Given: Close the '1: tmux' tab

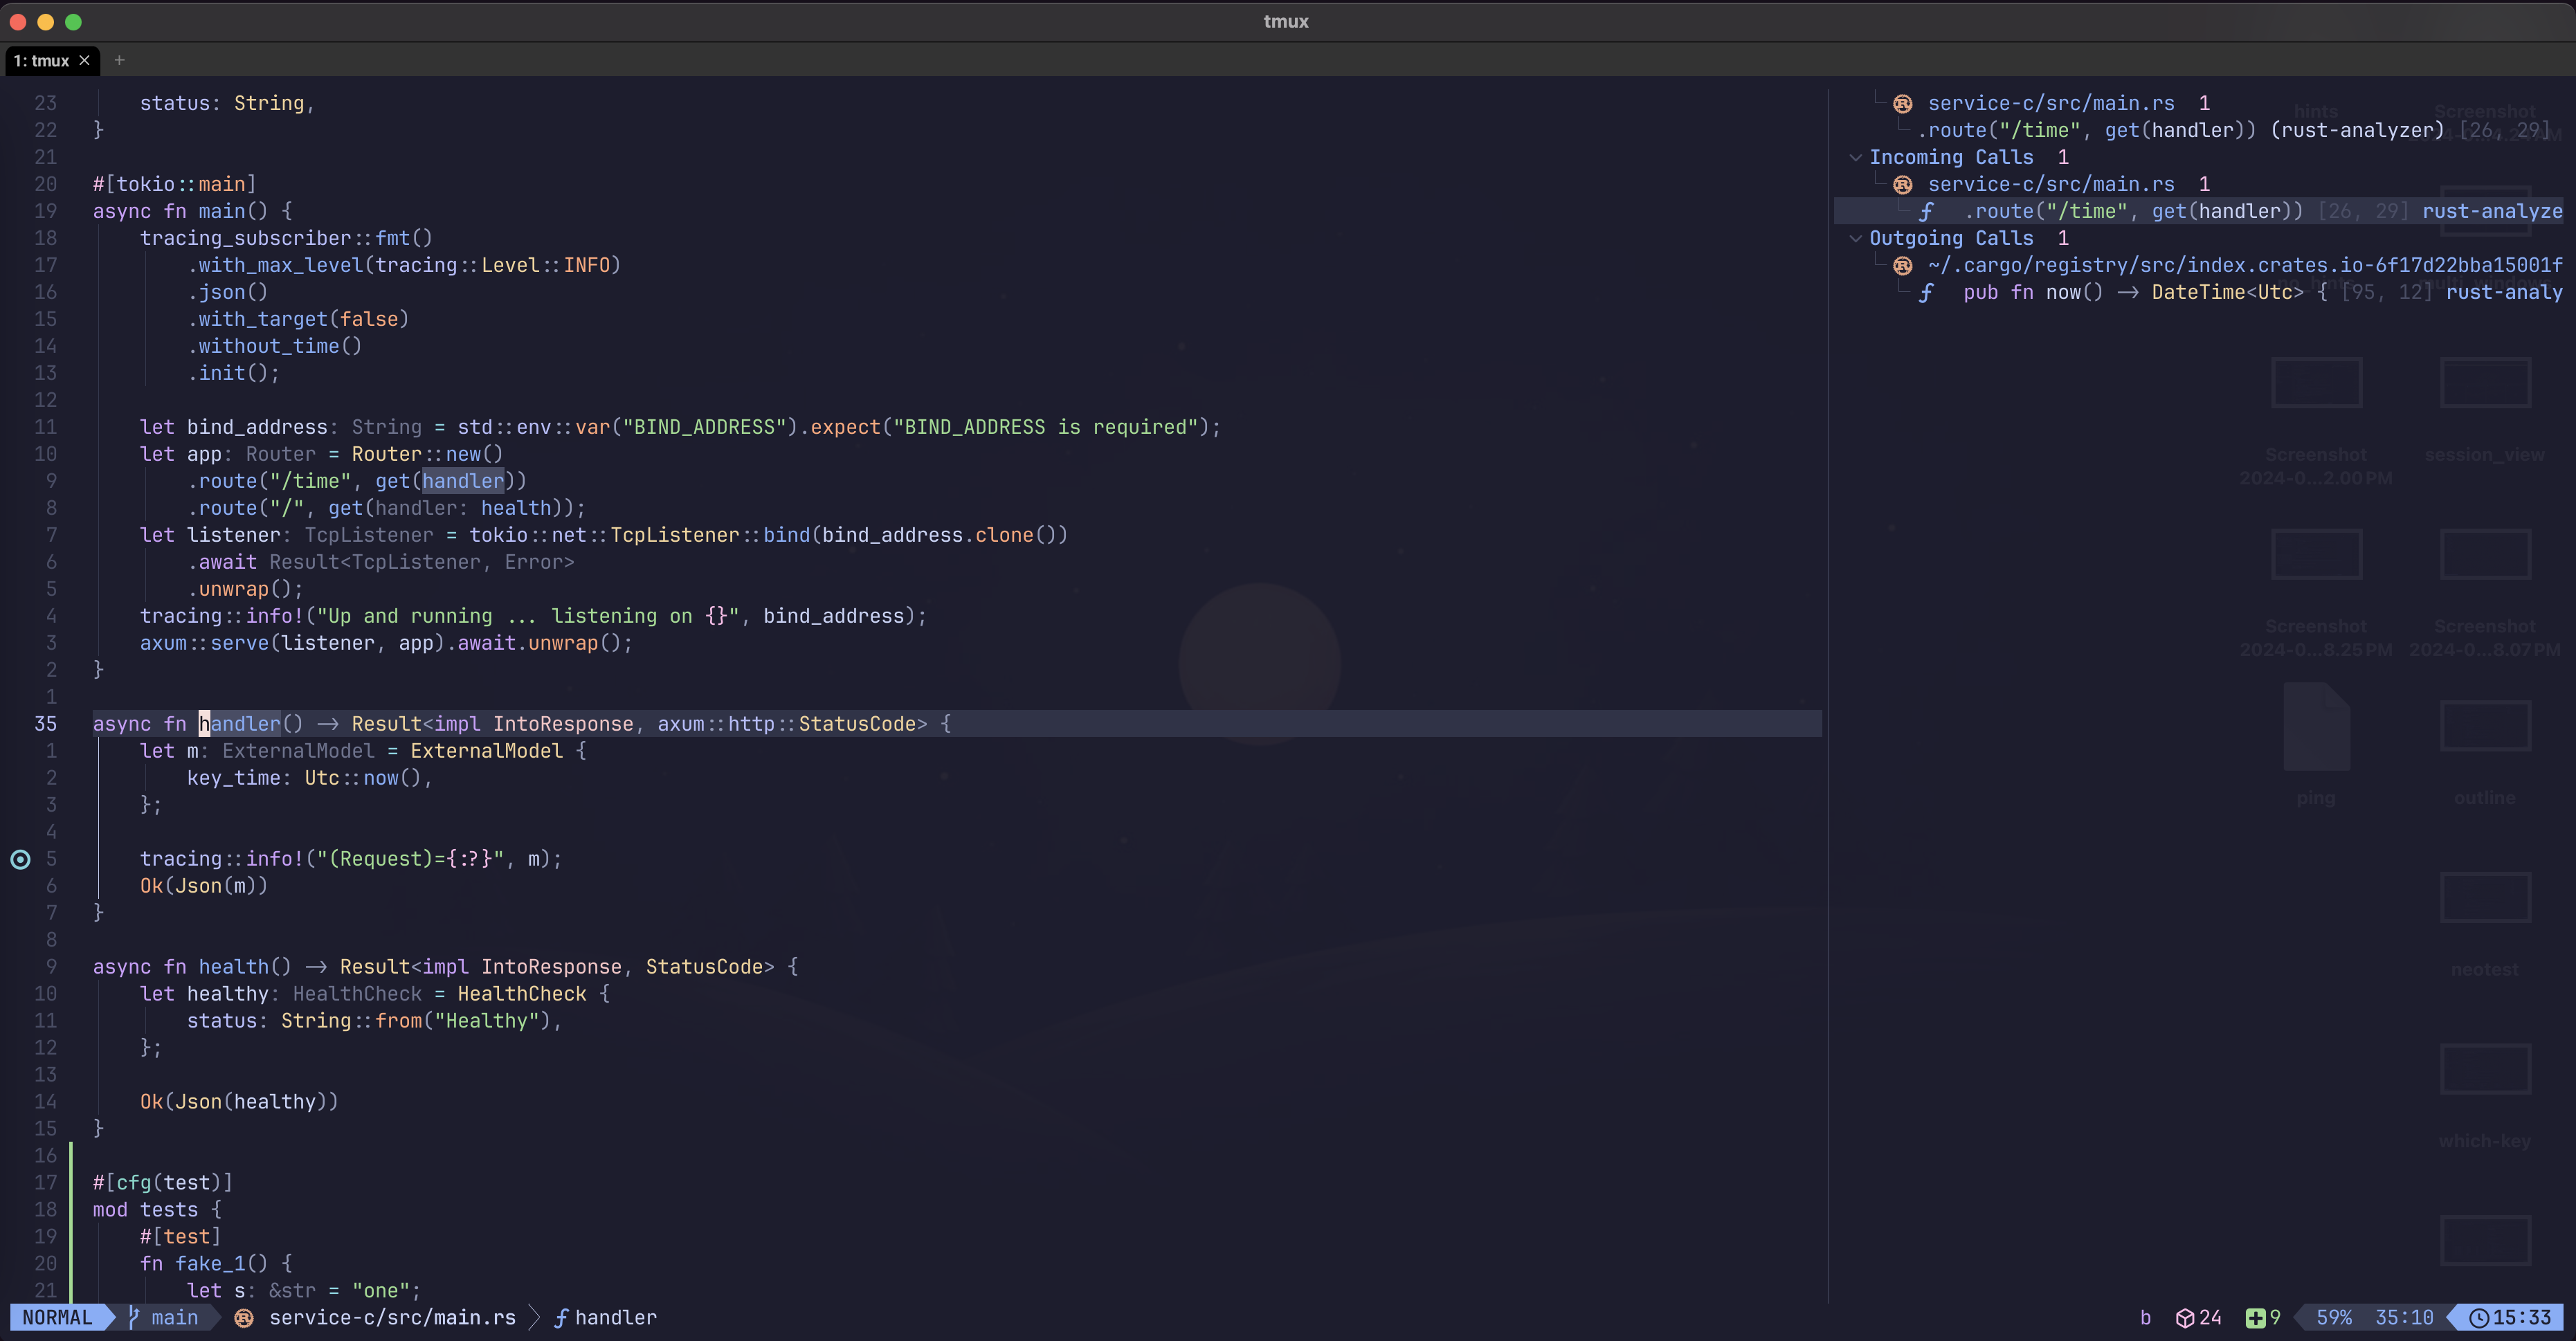Looking at the screenshot, I should pyautogui.click(x=85, y=61).
